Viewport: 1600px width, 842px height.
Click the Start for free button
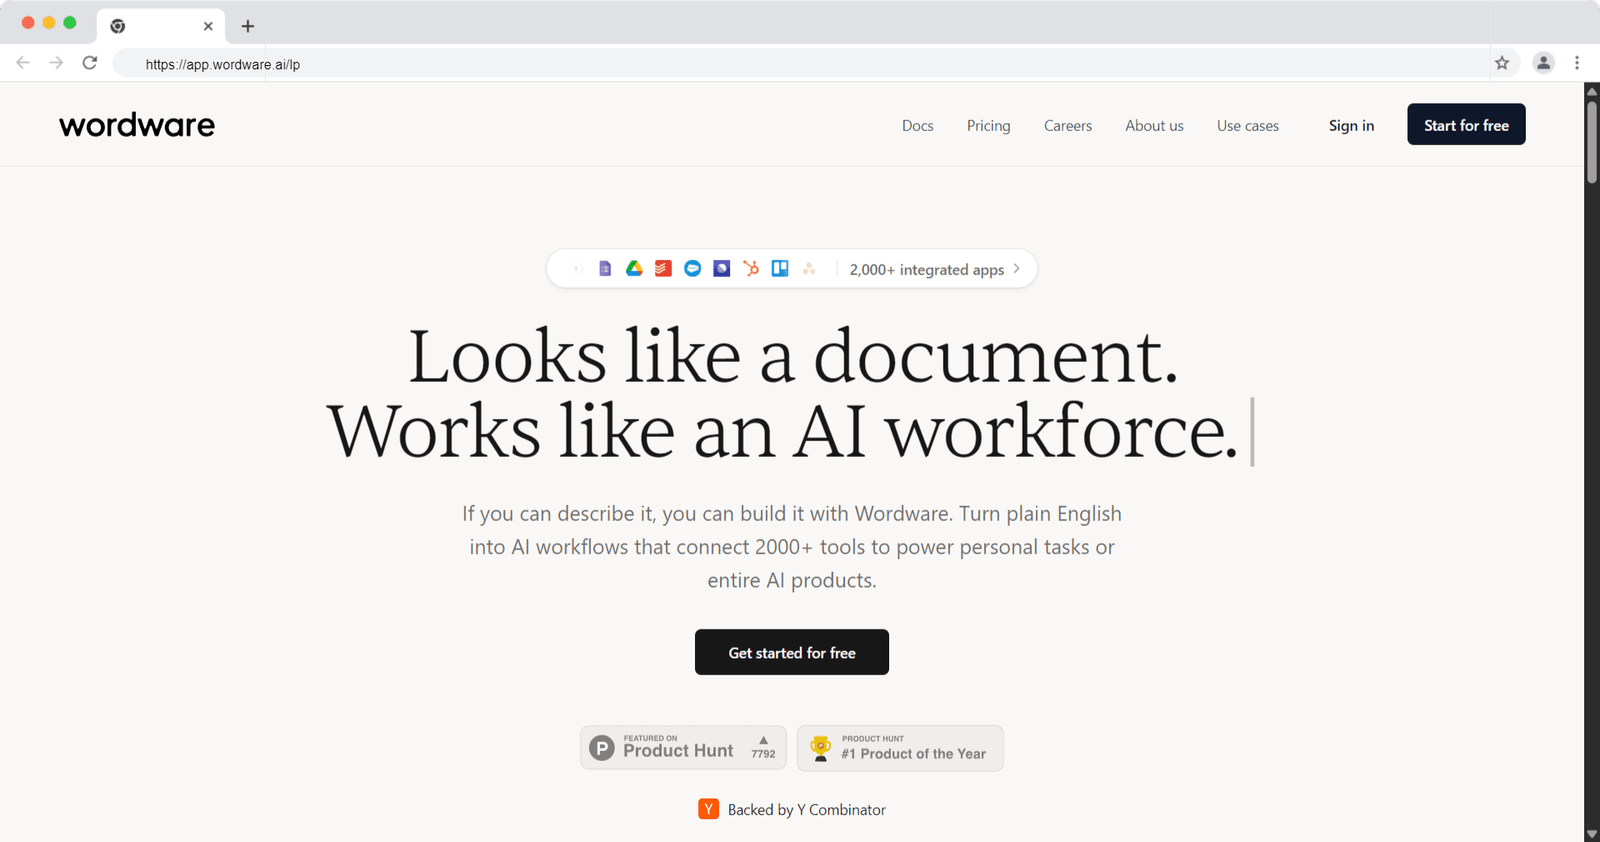pos(1466,125)
